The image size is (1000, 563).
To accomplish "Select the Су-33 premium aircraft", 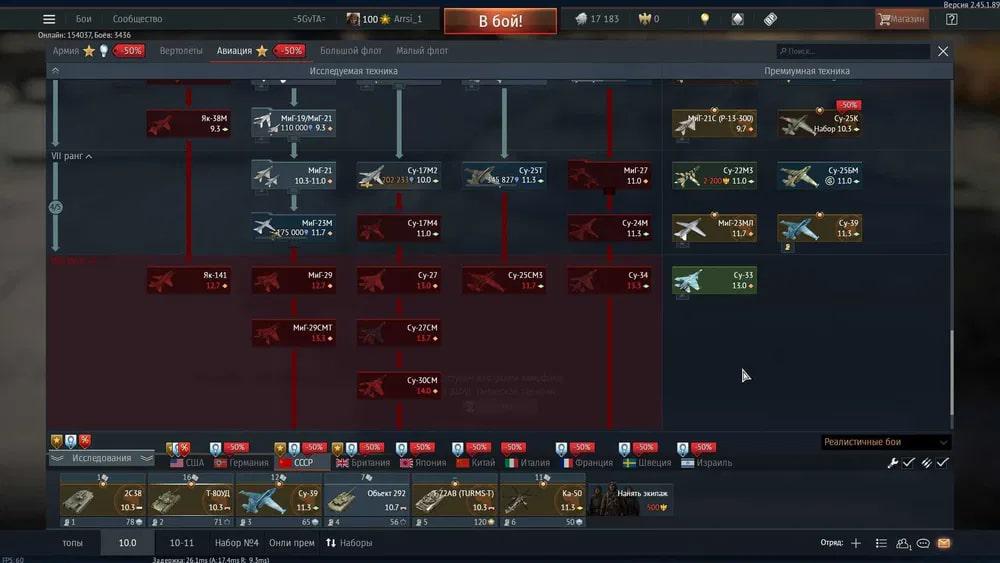I will pos(714,280).
